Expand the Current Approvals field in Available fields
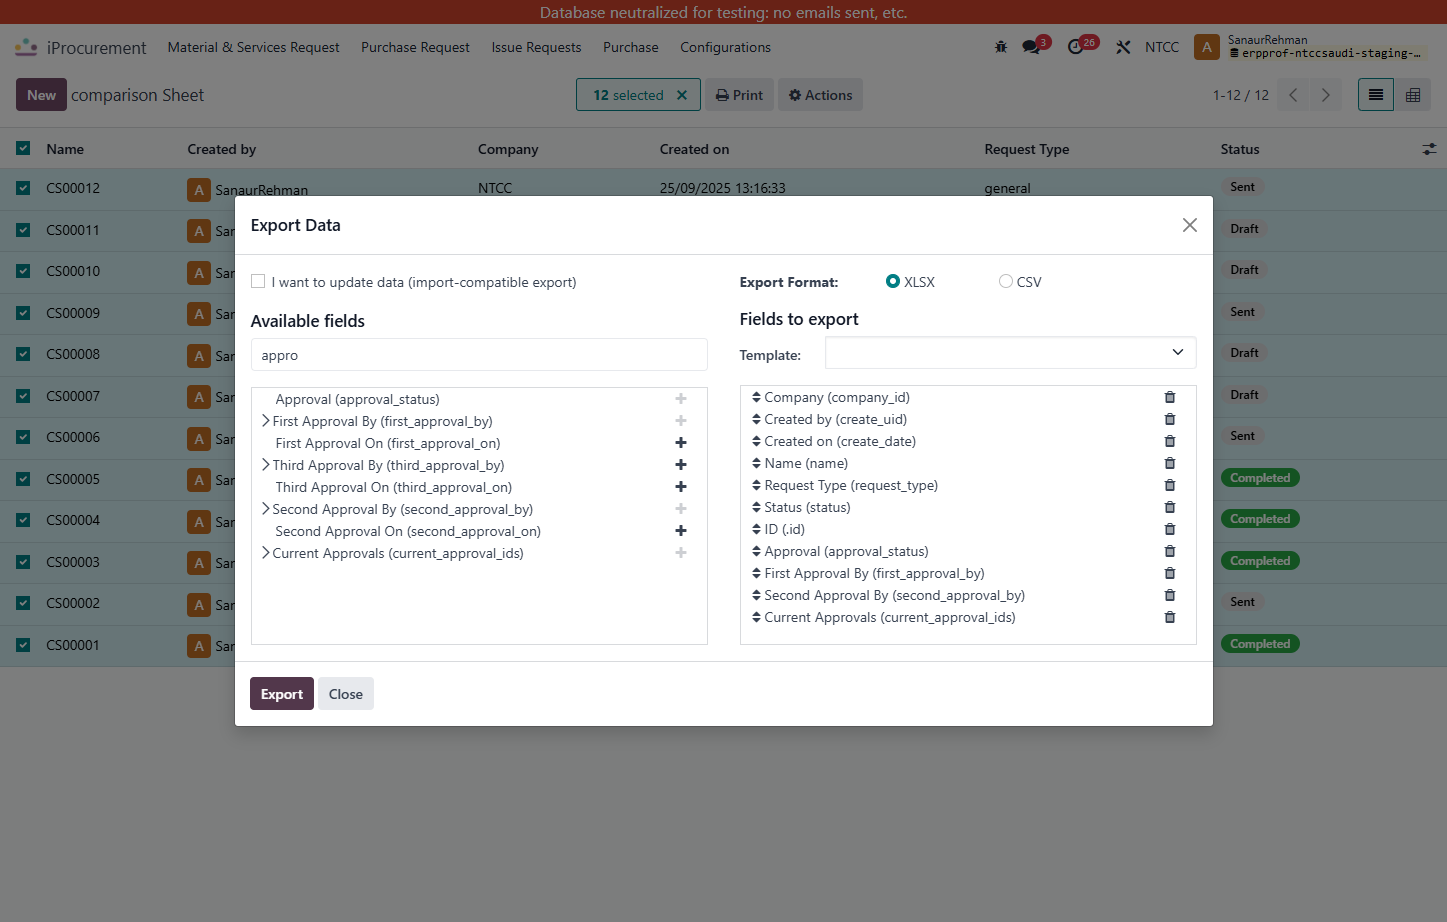 266,553
